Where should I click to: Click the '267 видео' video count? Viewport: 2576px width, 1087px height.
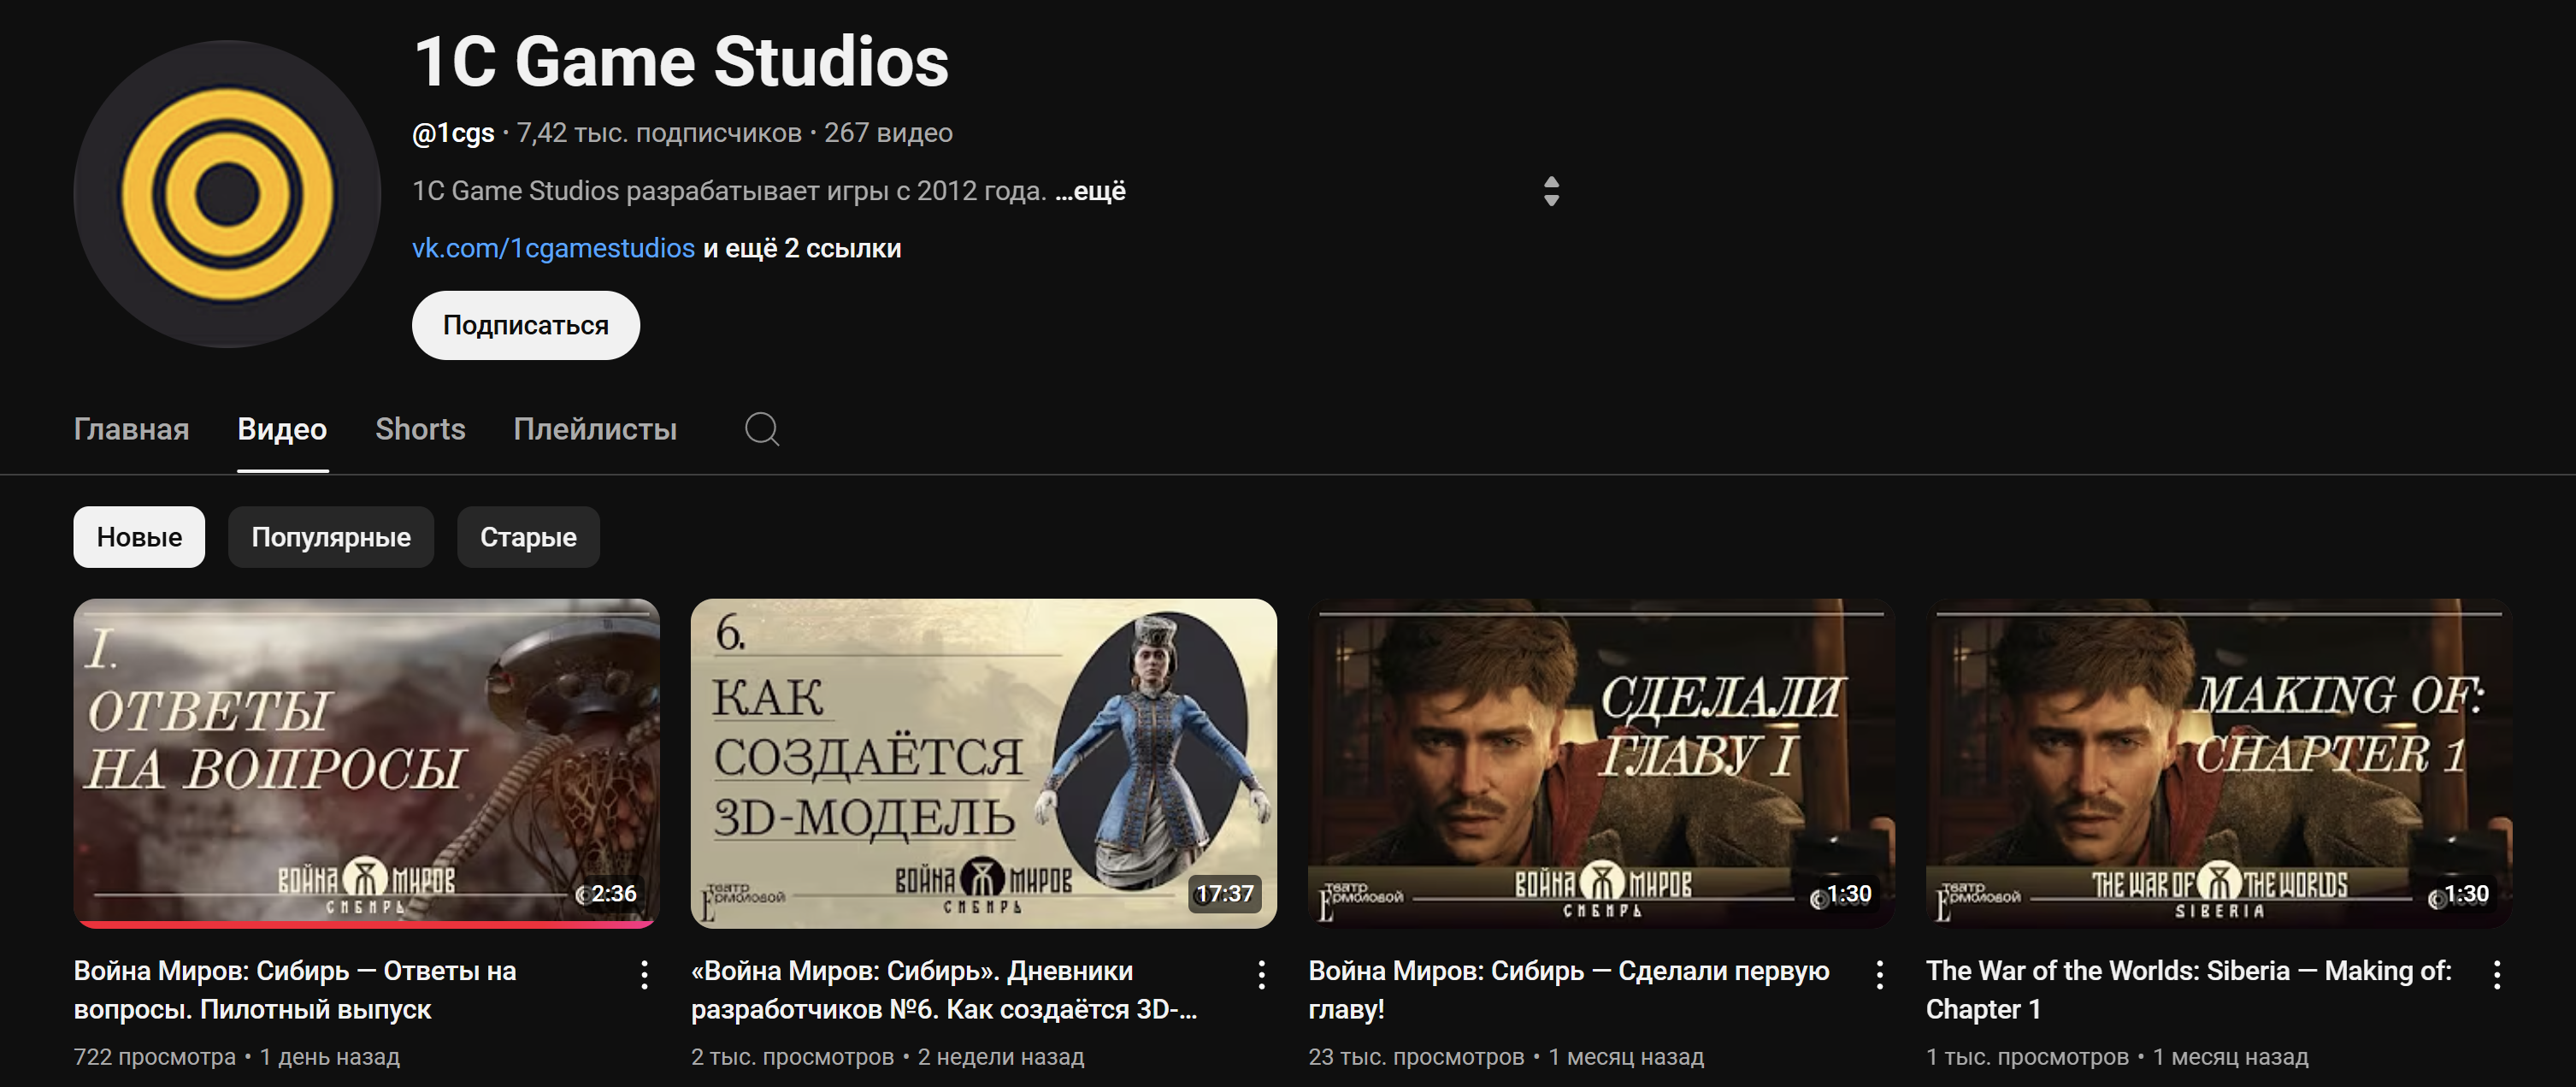pyautogui.click(x=888, y=133)
